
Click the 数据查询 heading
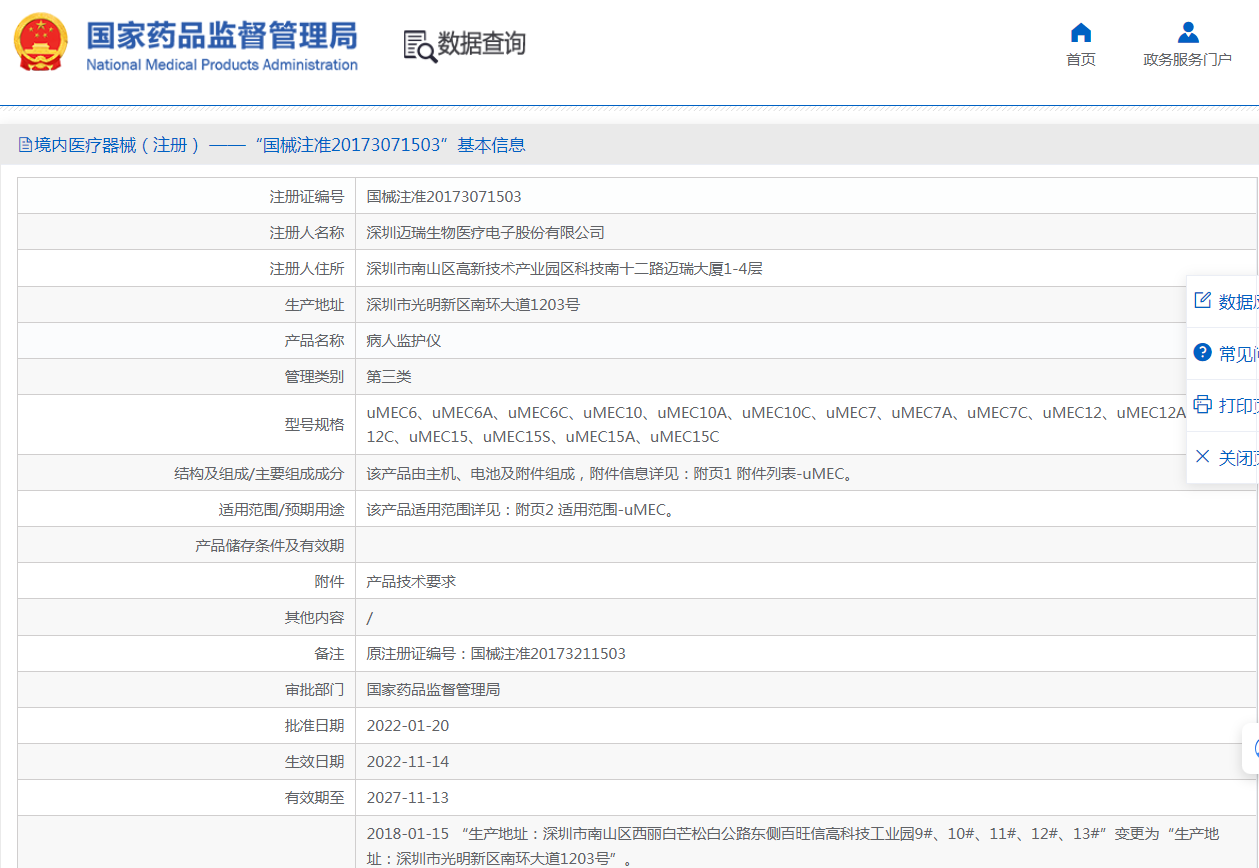pos(481,44)
